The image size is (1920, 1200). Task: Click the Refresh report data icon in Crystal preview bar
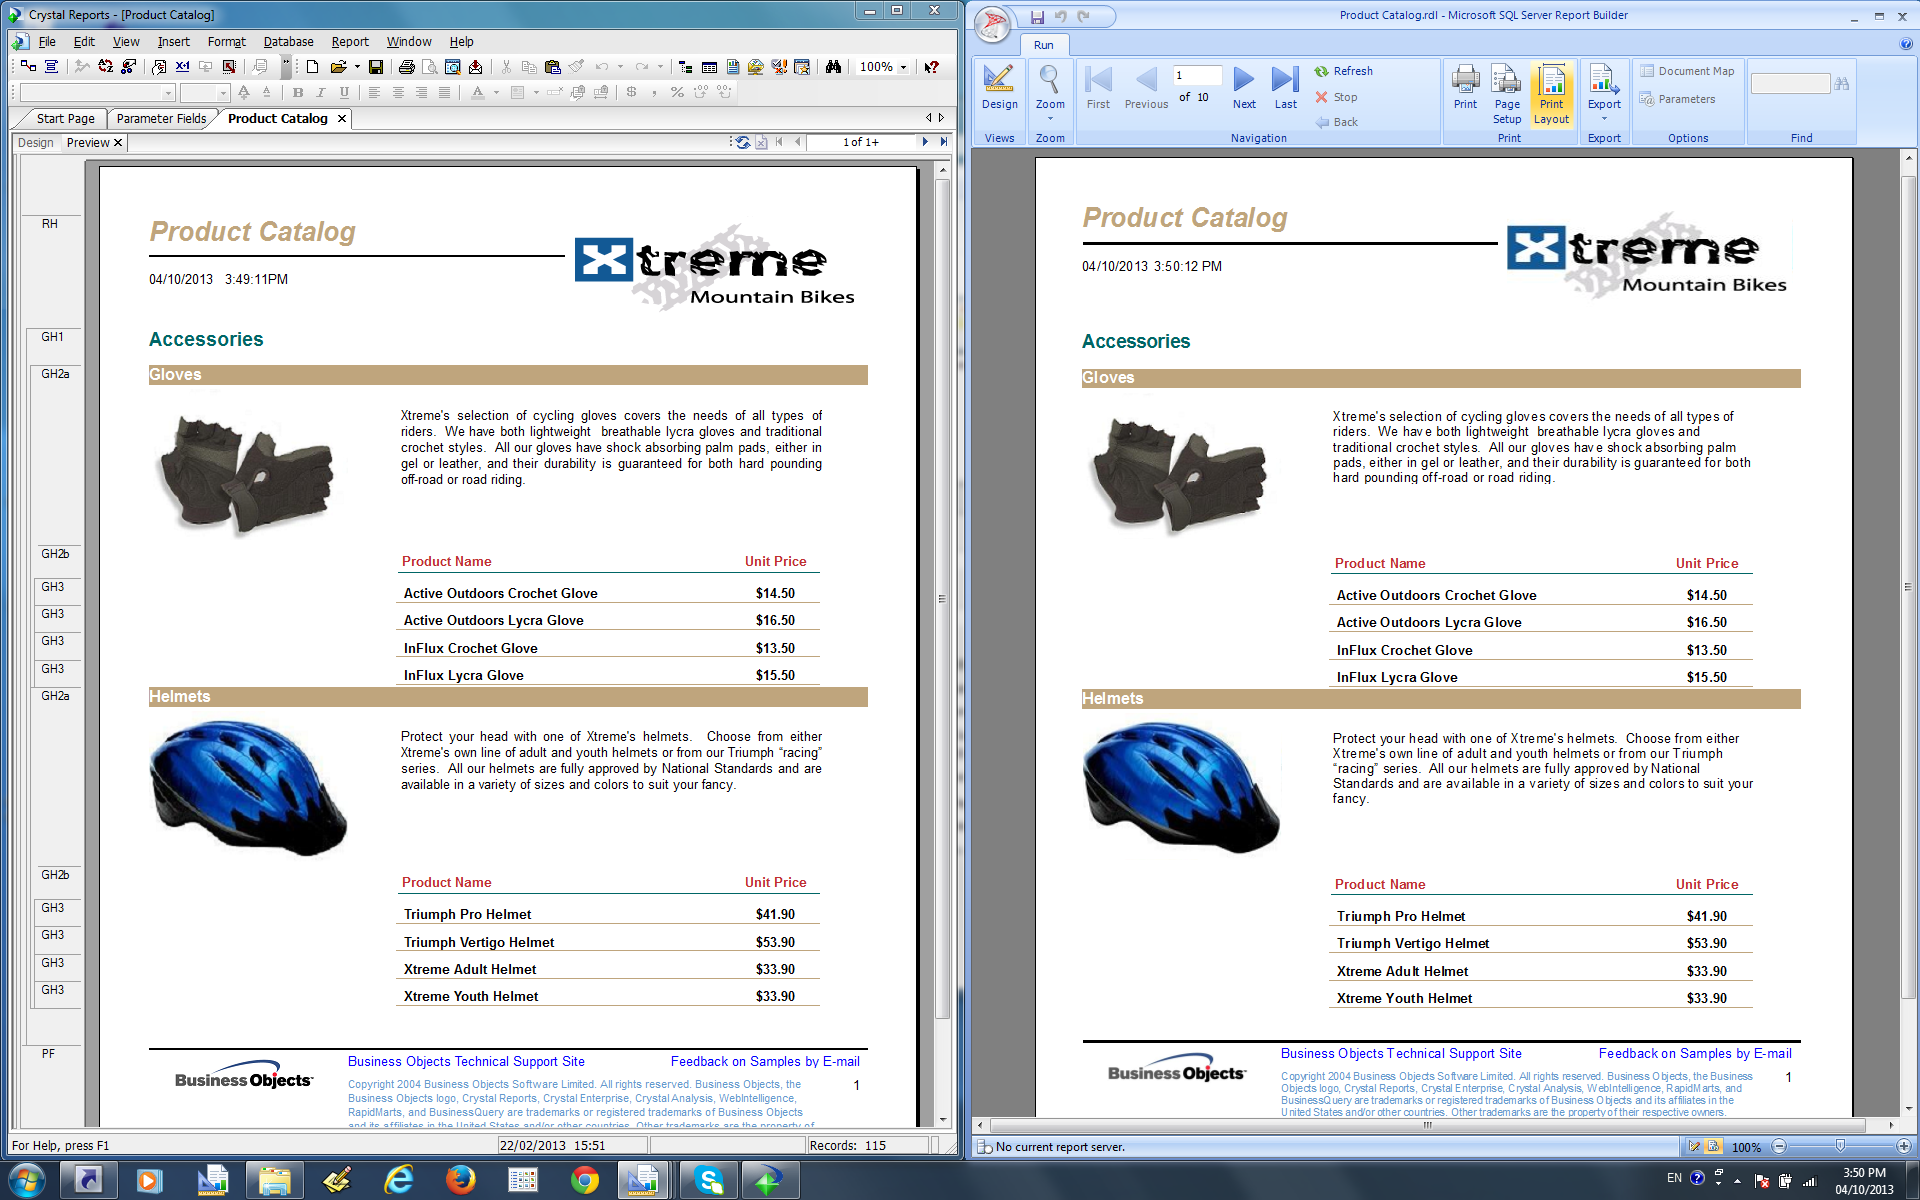click(x=742, y=142)
